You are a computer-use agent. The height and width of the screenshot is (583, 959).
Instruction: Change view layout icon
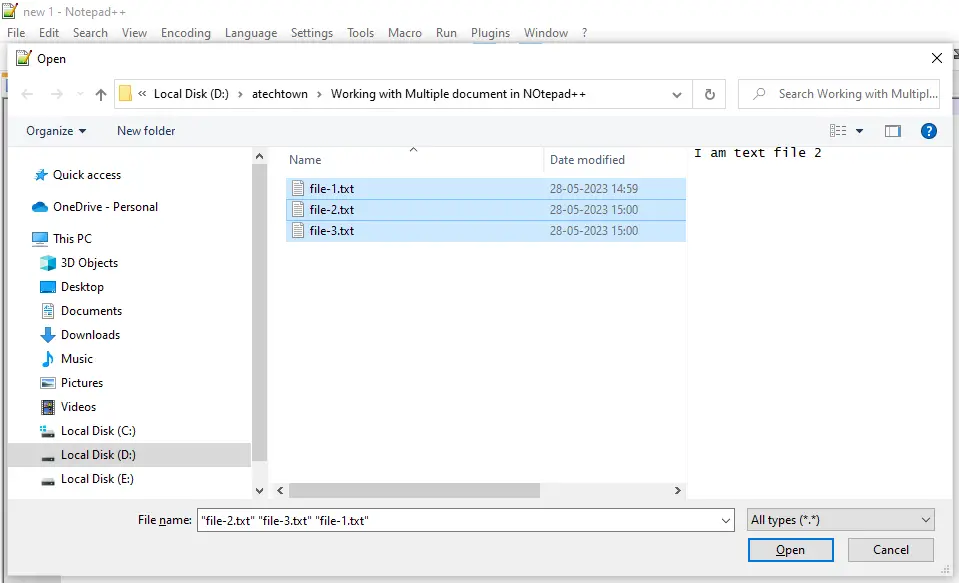point(838,131)
